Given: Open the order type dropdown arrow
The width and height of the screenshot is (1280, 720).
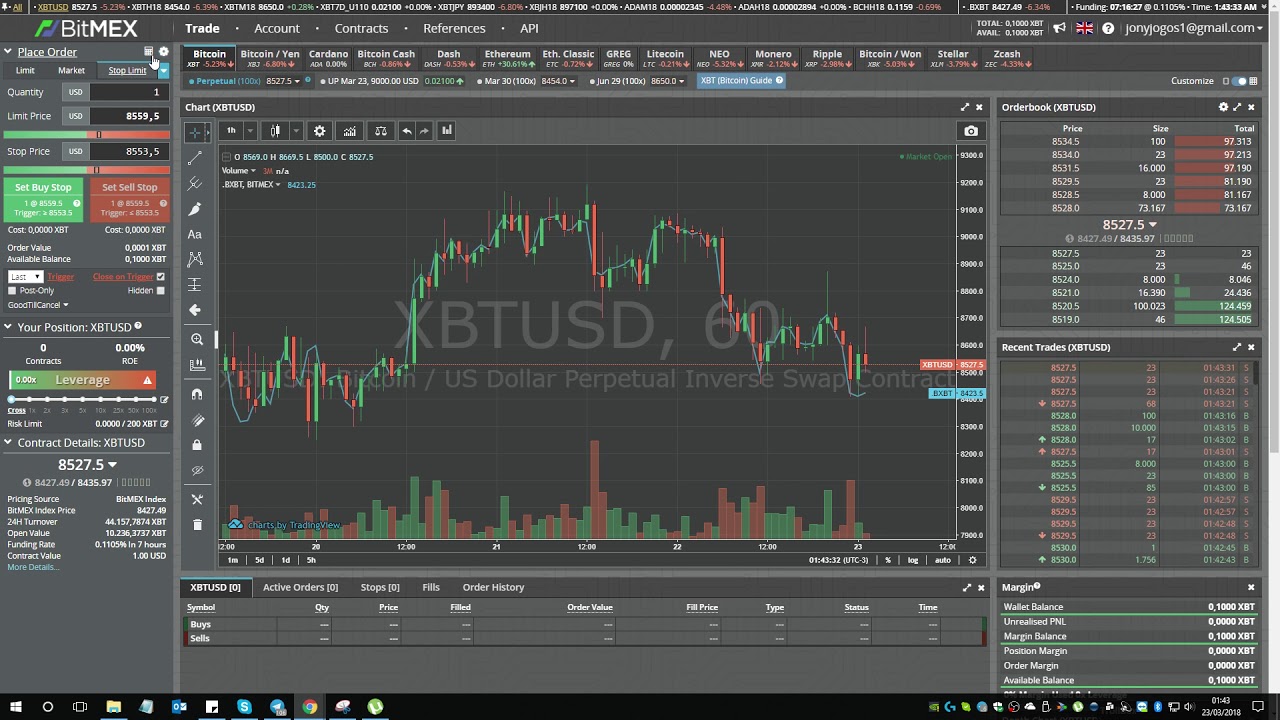Looking at the screenshot, I should [x=163, y=71].
